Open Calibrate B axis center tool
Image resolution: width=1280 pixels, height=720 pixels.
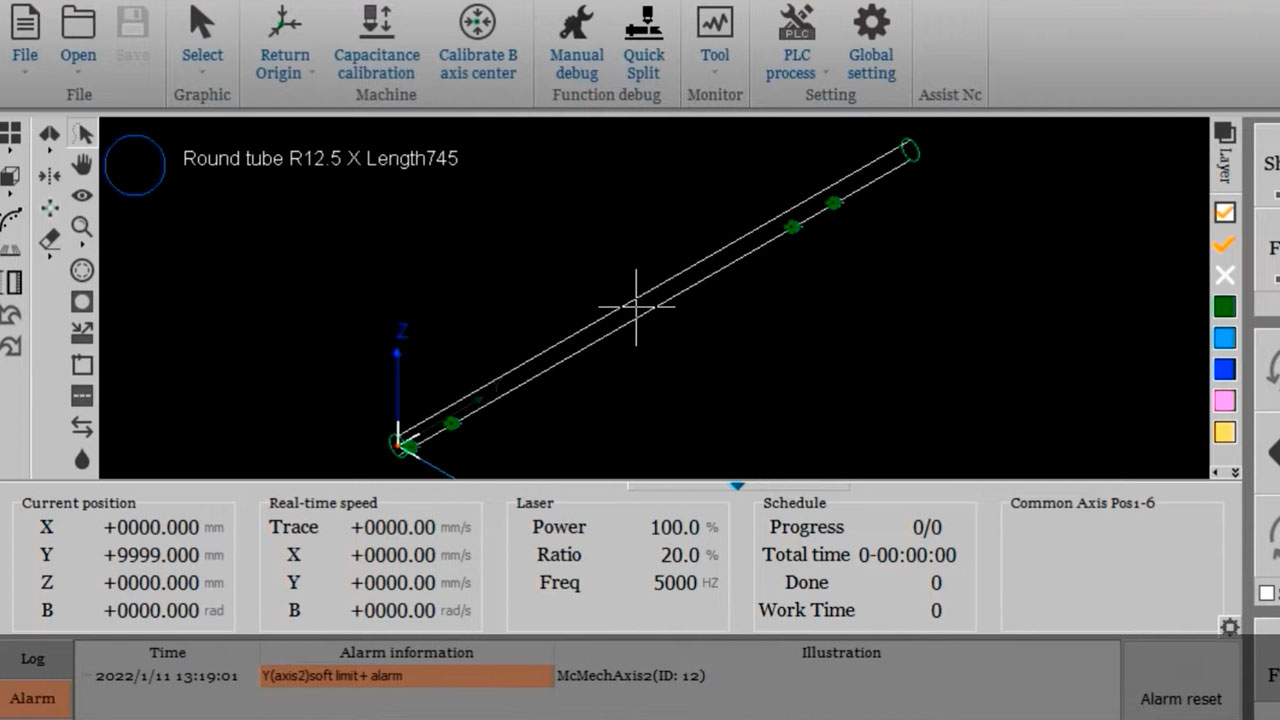(477, 22)
